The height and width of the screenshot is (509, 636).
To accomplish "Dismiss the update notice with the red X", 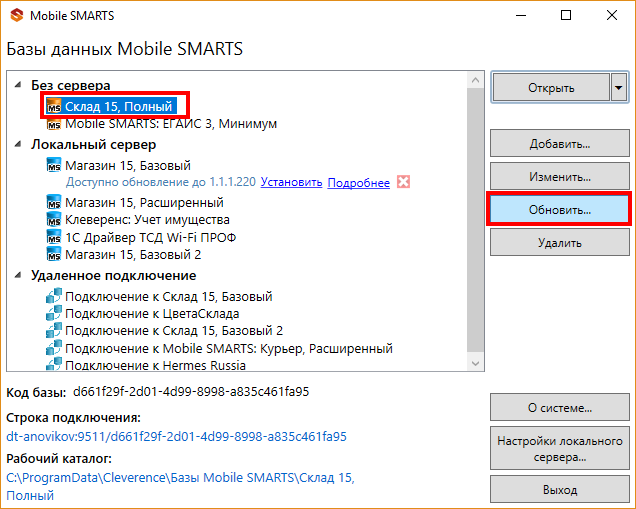I will (x=403, y=182).
